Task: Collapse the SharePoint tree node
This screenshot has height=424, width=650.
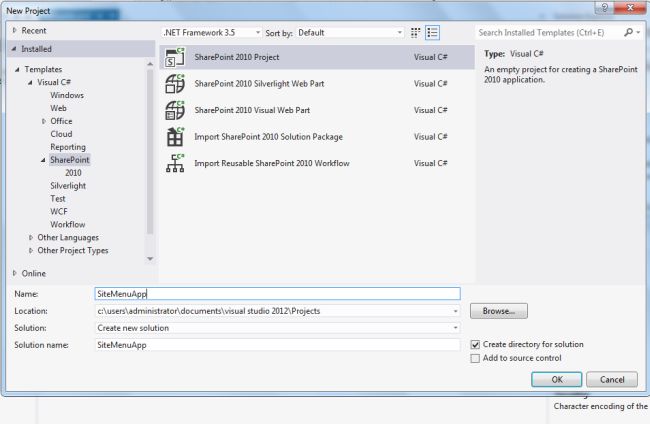Action: 43,160
